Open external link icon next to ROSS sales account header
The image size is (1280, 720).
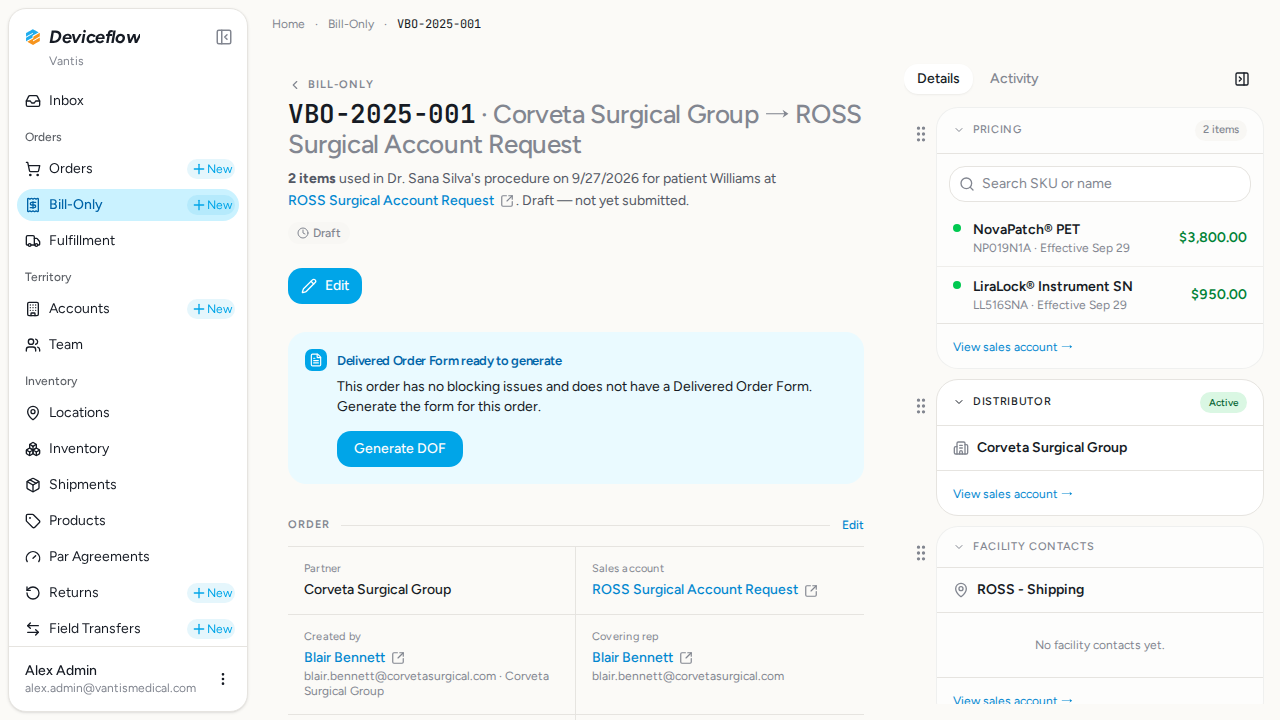pos(507,201)
